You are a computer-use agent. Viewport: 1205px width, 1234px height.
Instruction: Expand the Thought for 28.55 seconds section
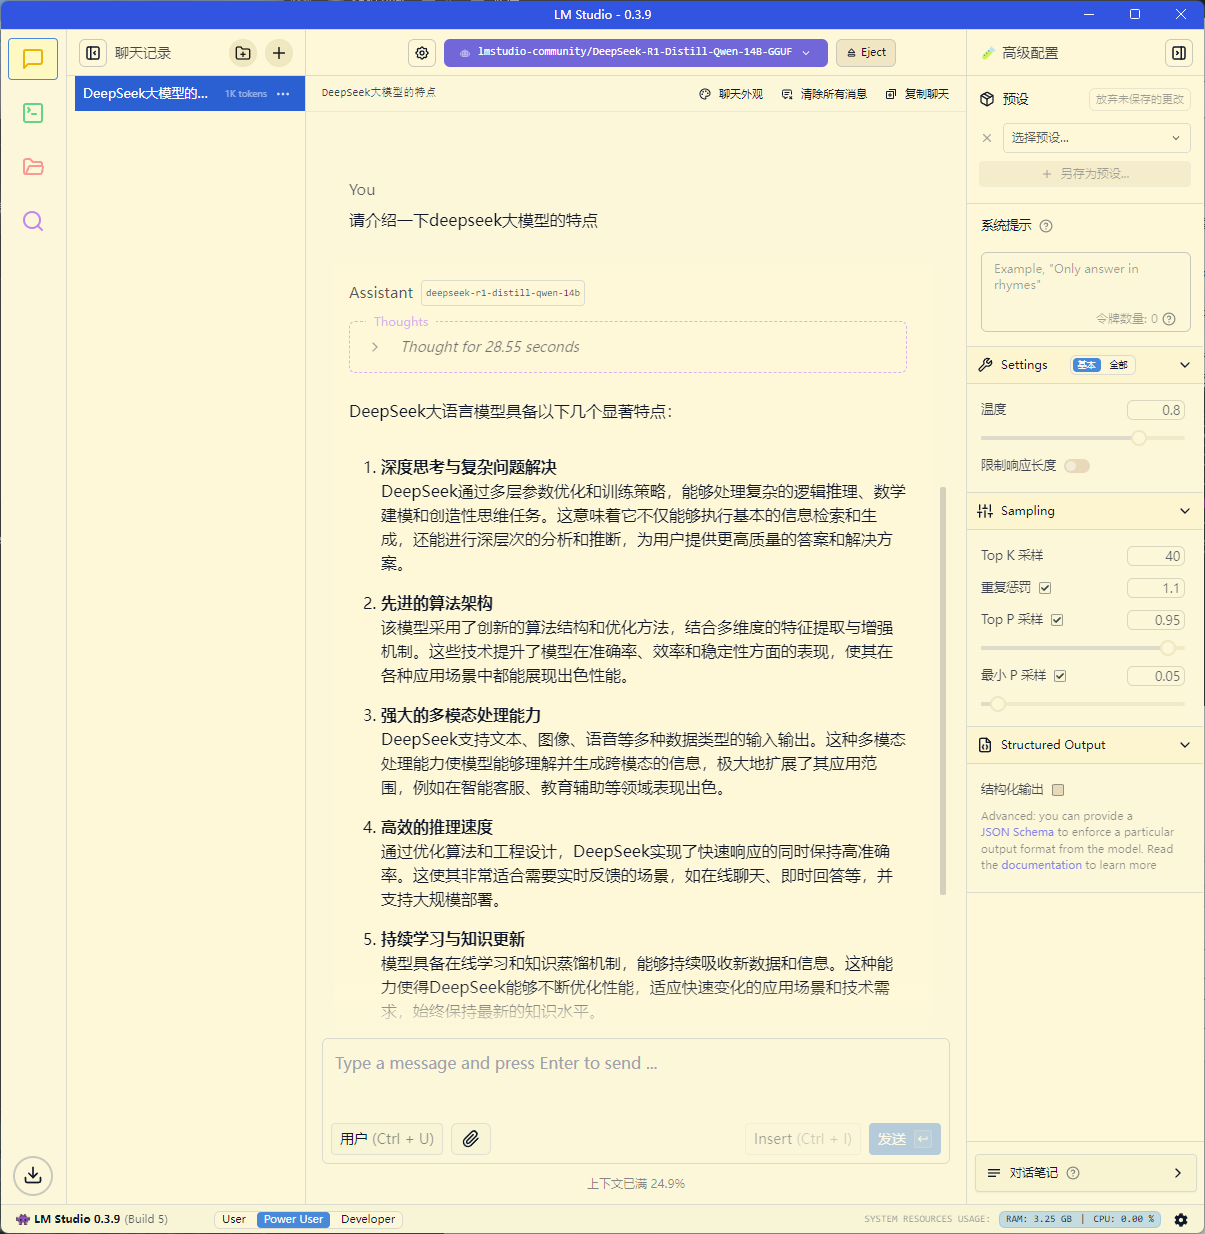[x=375, y=347]
